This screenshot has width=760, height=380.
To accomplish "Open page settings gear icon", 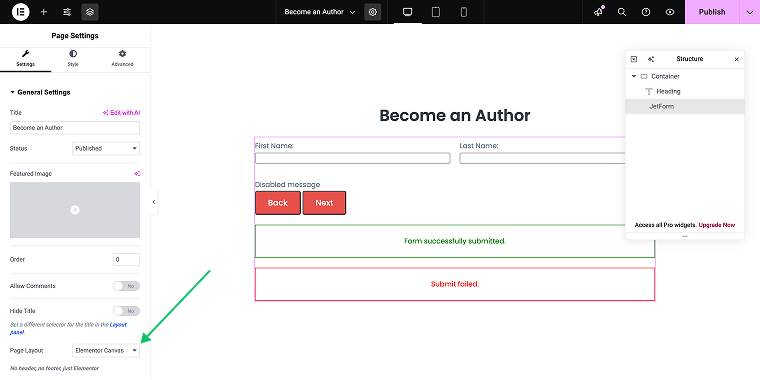I will point(373,12).
